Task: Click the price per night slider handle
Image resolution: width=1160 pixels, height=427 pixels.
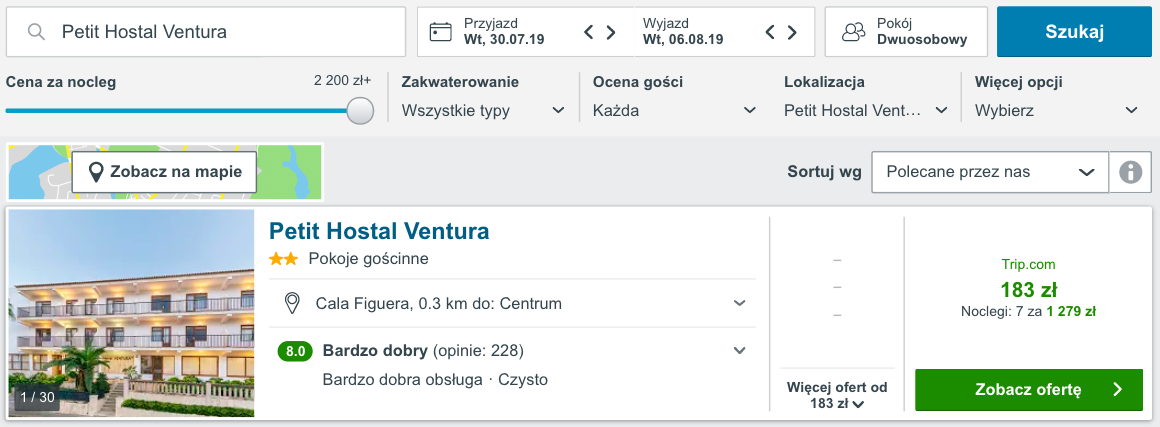Action: 360,111
